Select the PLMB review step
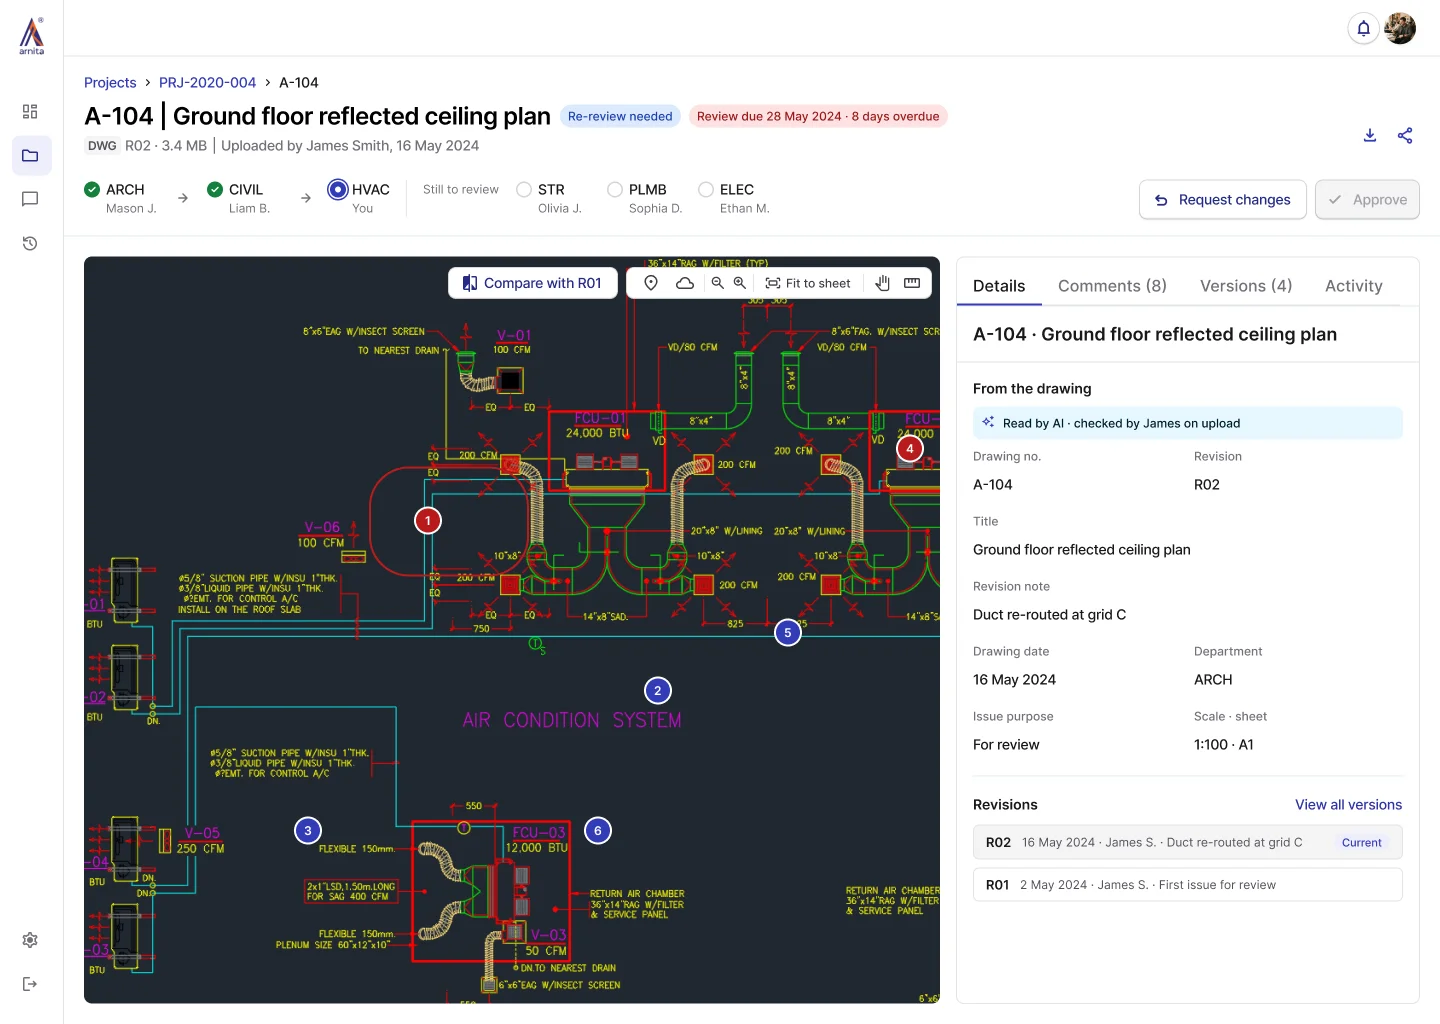The height and width of the screenshot is (1024, 1440). 645,198
